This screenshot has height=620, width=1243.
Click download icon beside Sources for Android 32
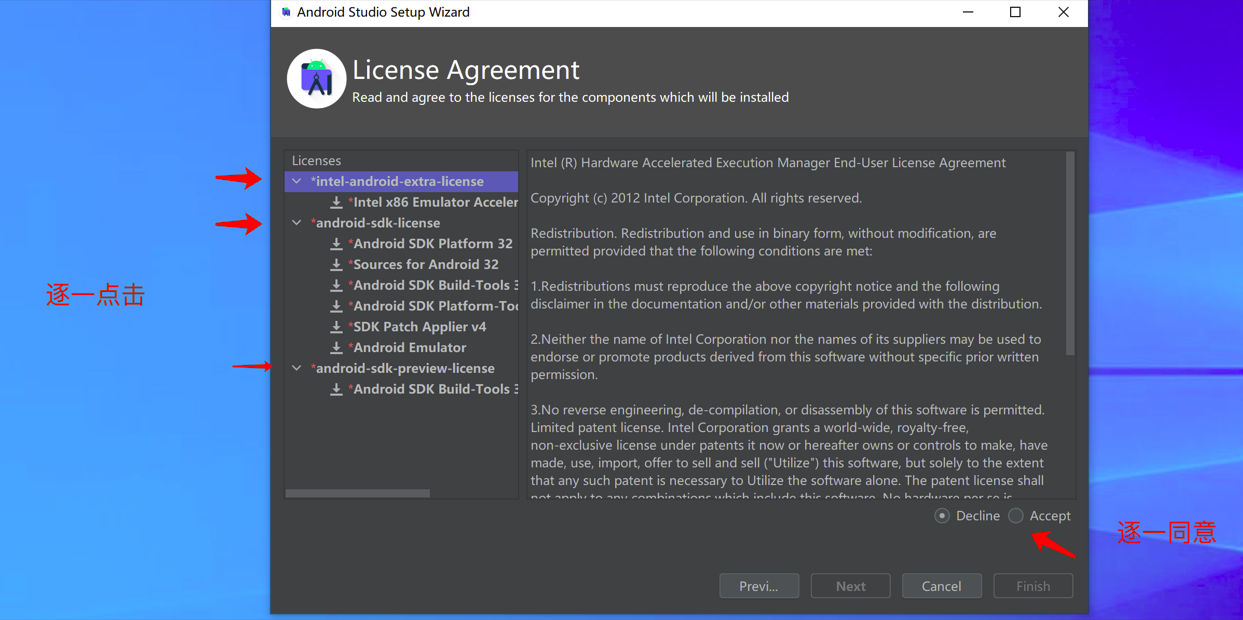[x=336, y=265]
